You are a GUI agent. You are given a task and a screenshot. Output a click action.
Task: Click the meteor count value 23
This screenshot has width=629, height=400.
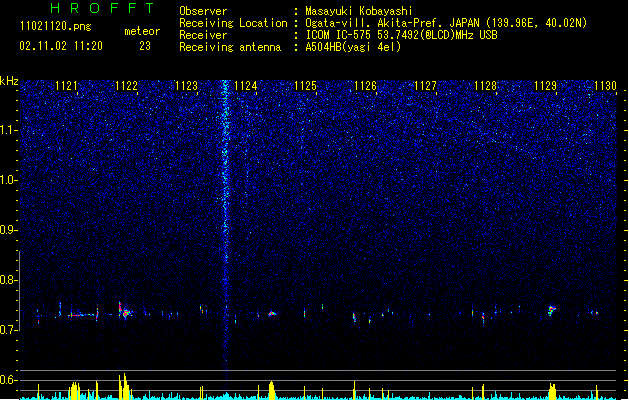click(x=145, y=46)
